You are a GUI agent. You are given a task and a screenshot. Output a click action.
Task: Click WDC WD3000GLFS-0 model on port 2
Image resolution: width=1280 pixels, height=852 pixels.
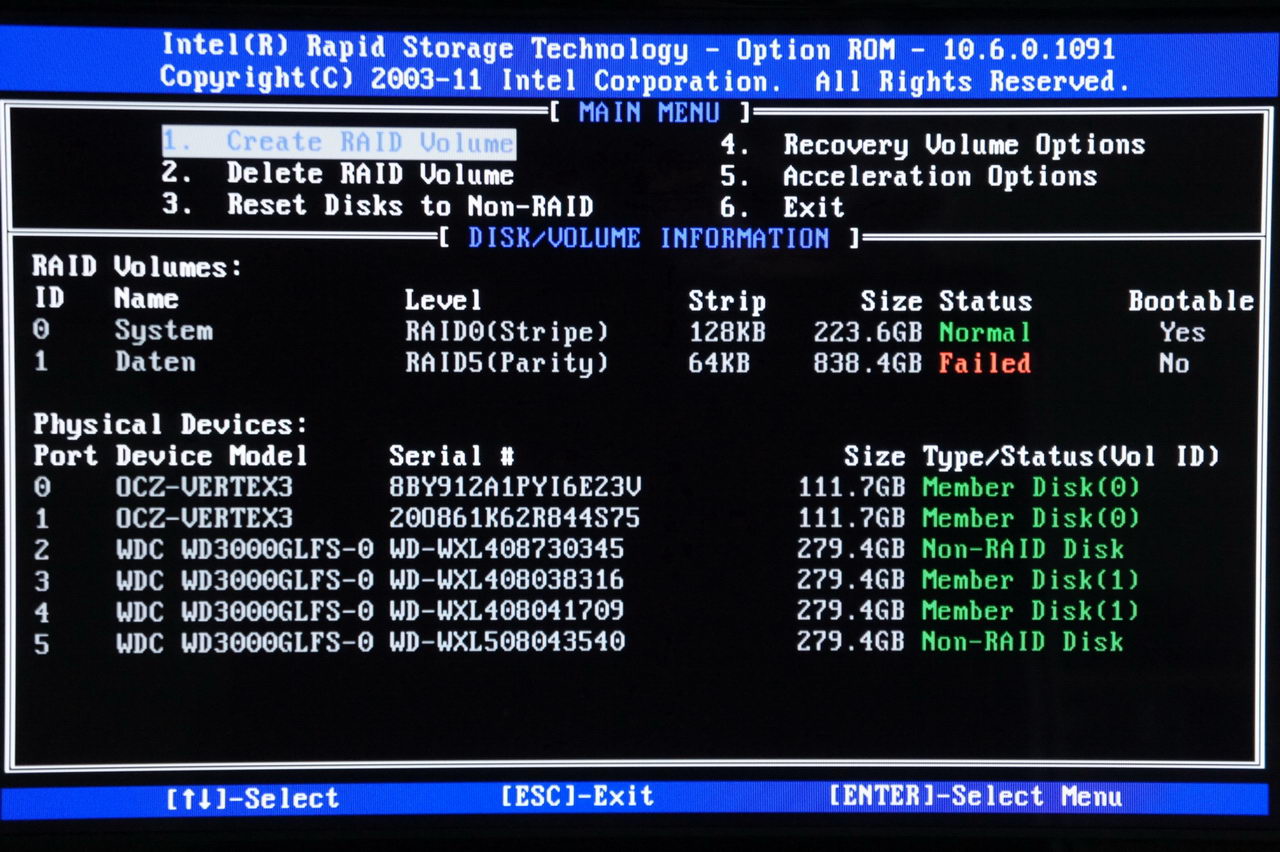pos(244,549)
